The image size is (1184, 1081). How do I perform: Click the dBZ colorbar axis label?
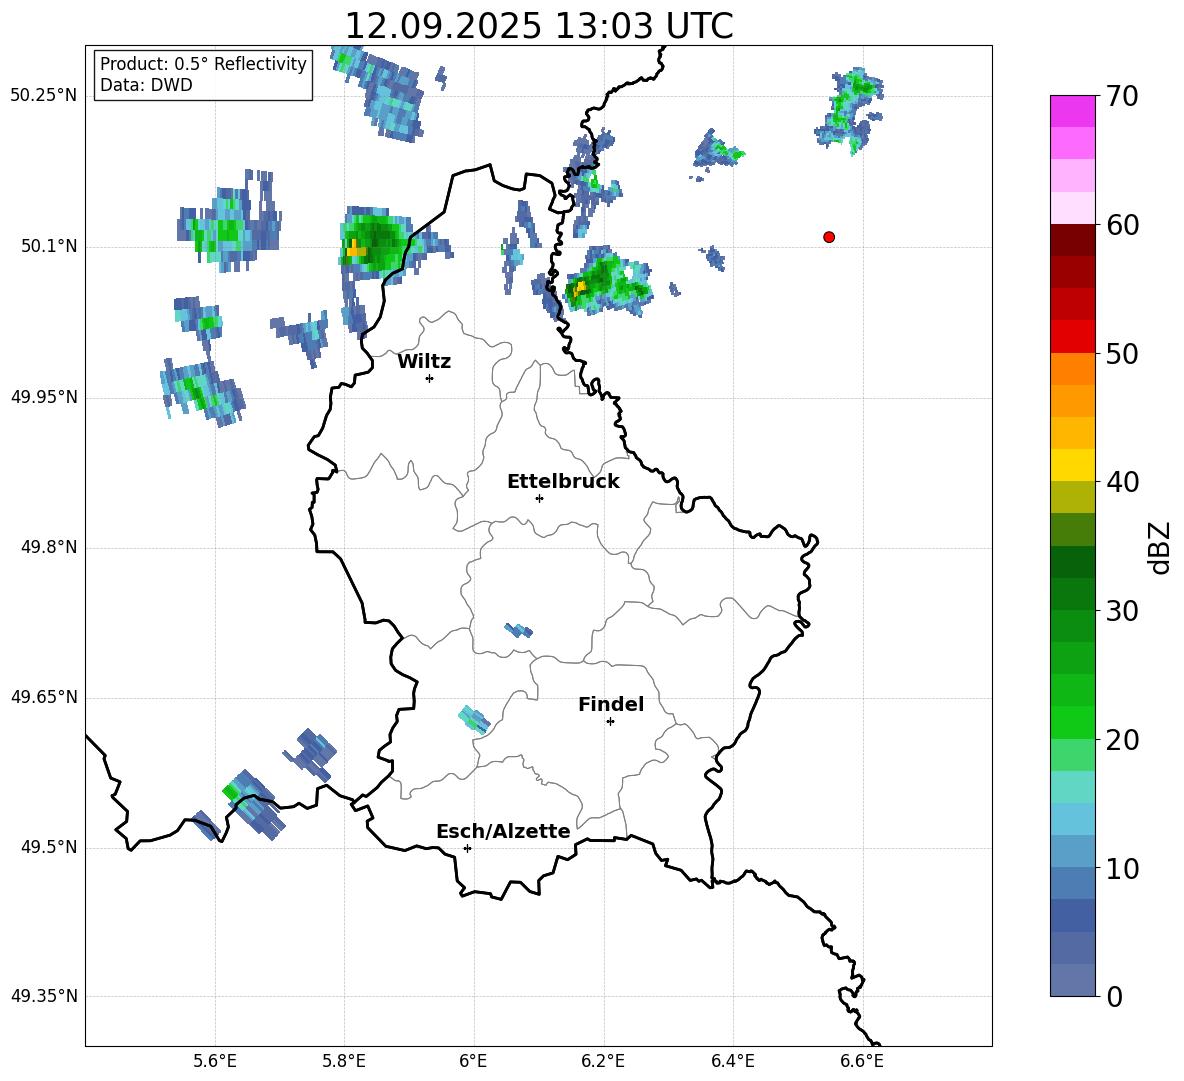[x=1160, y=547]
